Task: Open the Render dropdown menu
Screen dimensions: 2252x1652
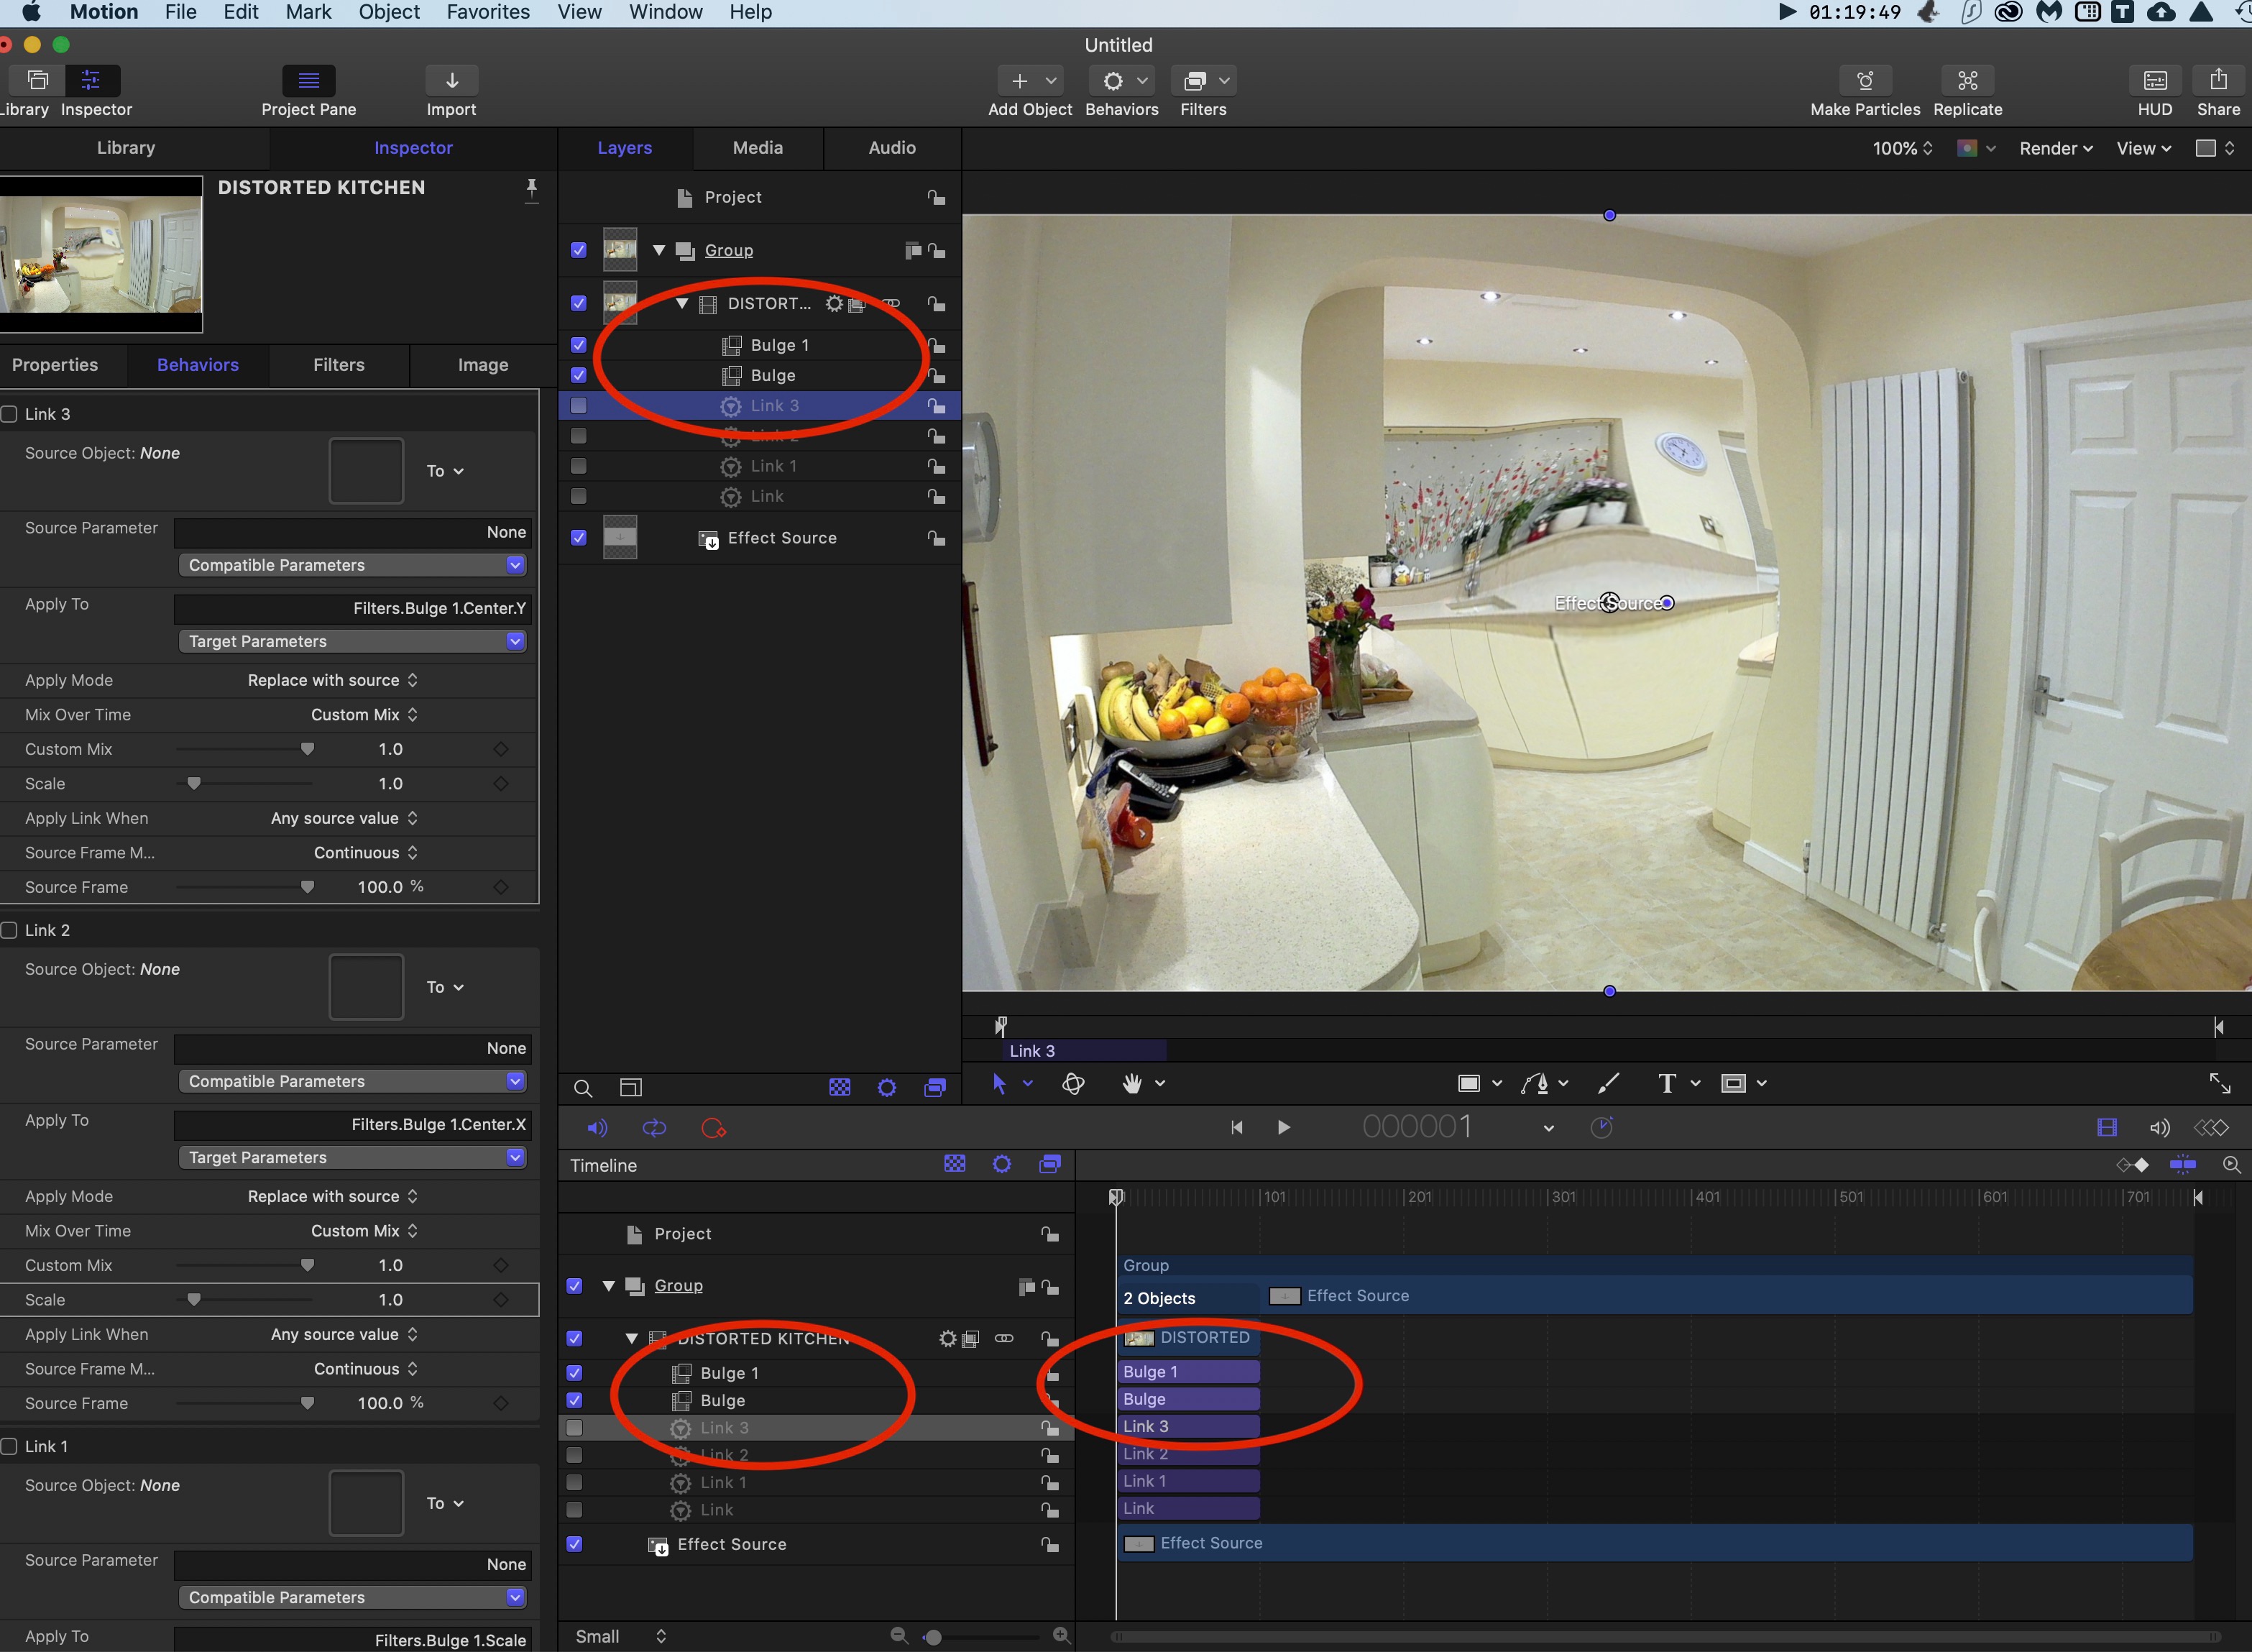Action: point(2055,148)
